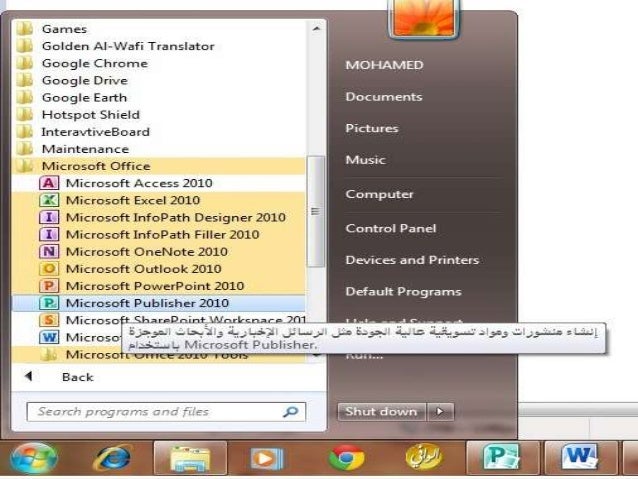Open Windows Explorer taskbar icon

point(190,459)
